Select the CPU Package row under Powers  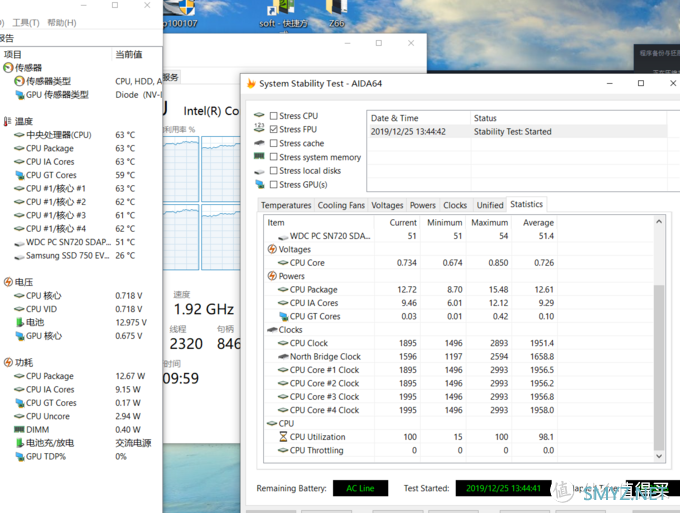coord(458,289)
